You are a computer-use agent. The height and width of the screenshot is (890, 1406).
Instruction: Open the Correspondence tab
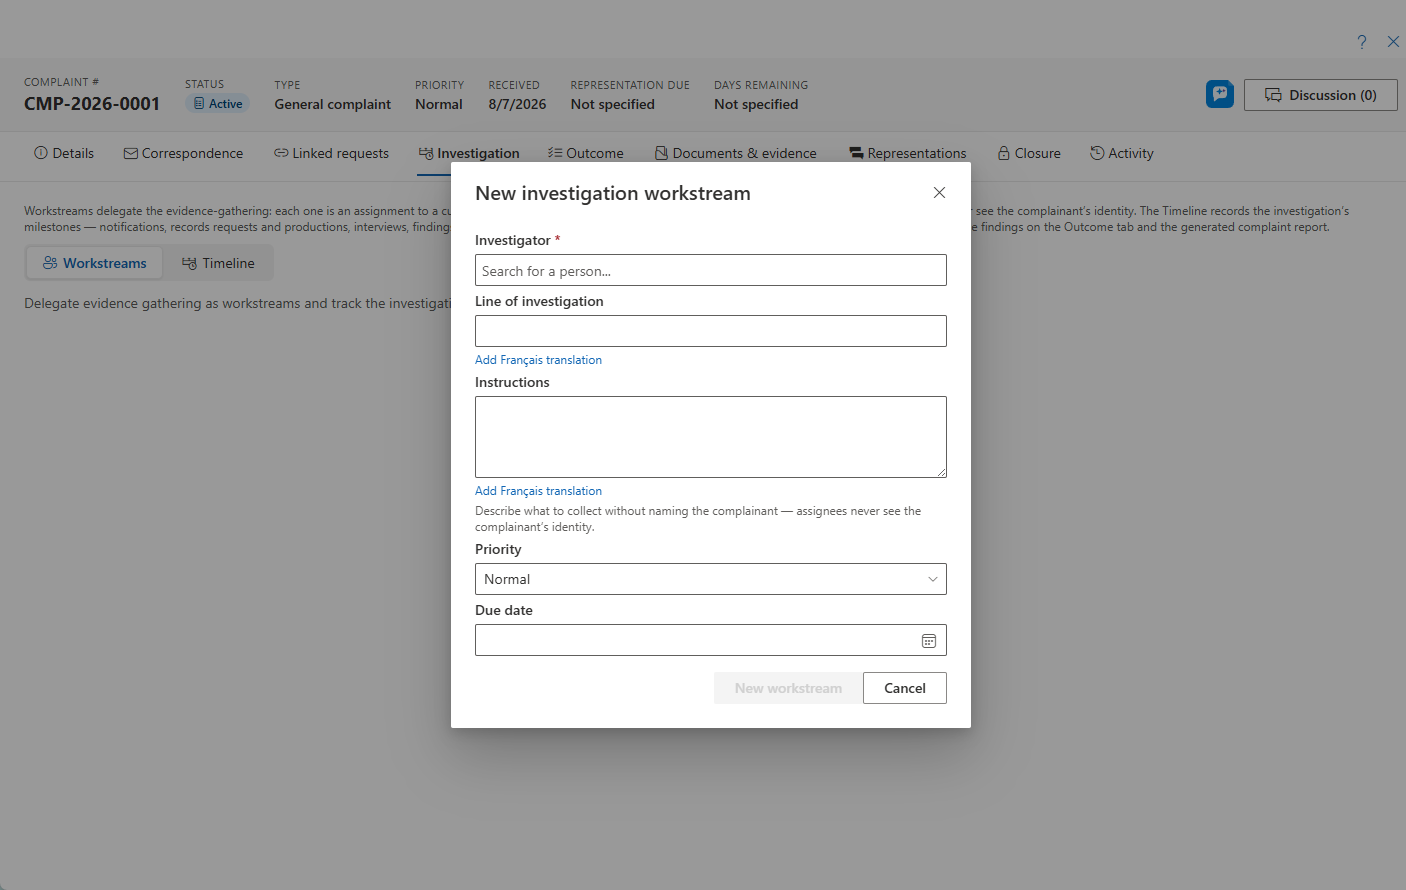click(183, 153)
